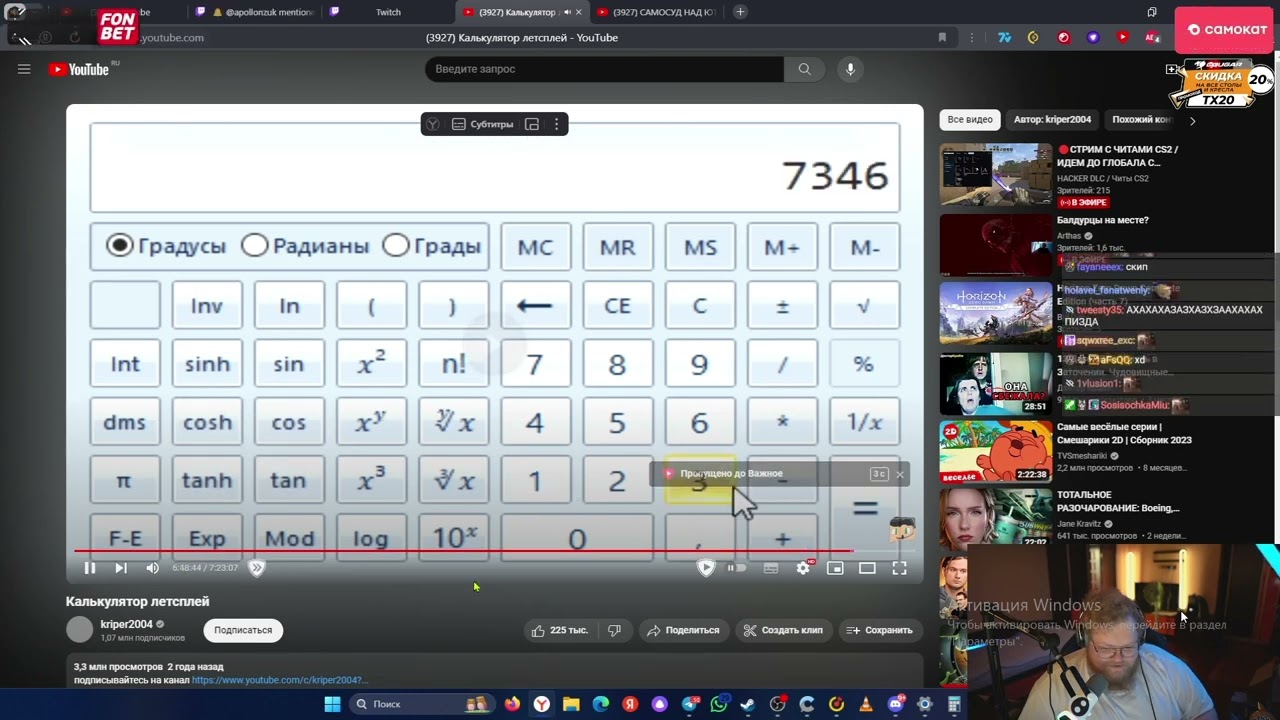Open the ТОТАЛЬНОЕ РАЗОЧАРОВАНИЕ: Boeing video title
The width and height of the screenshot is (1280, 720).
click(1118, 501)
